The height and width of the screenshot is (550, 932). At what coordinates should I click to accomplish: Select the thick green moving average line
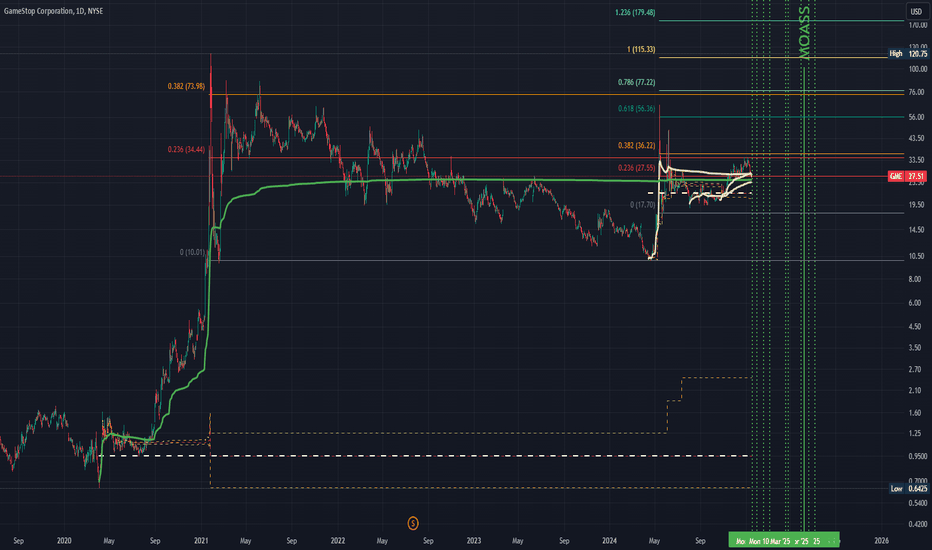click(400, 181)
